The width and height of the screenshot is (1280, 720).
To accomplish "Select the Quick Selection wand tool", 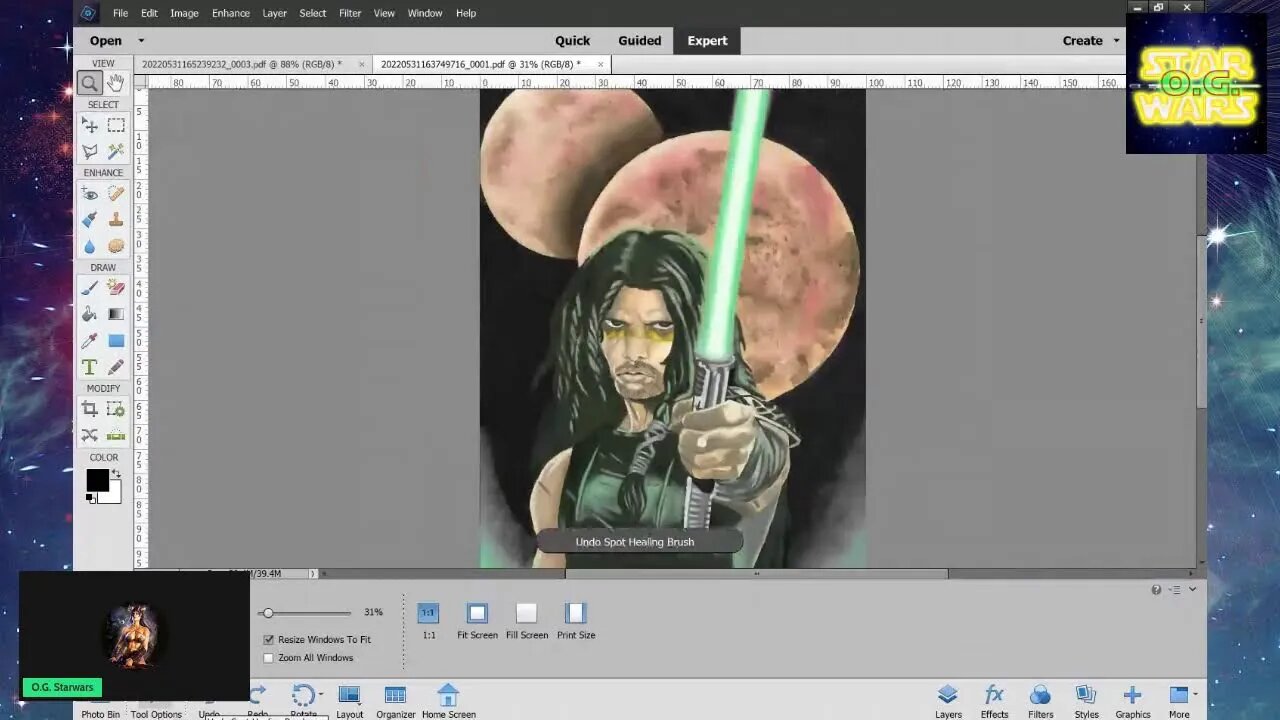I will click(116, 151).
